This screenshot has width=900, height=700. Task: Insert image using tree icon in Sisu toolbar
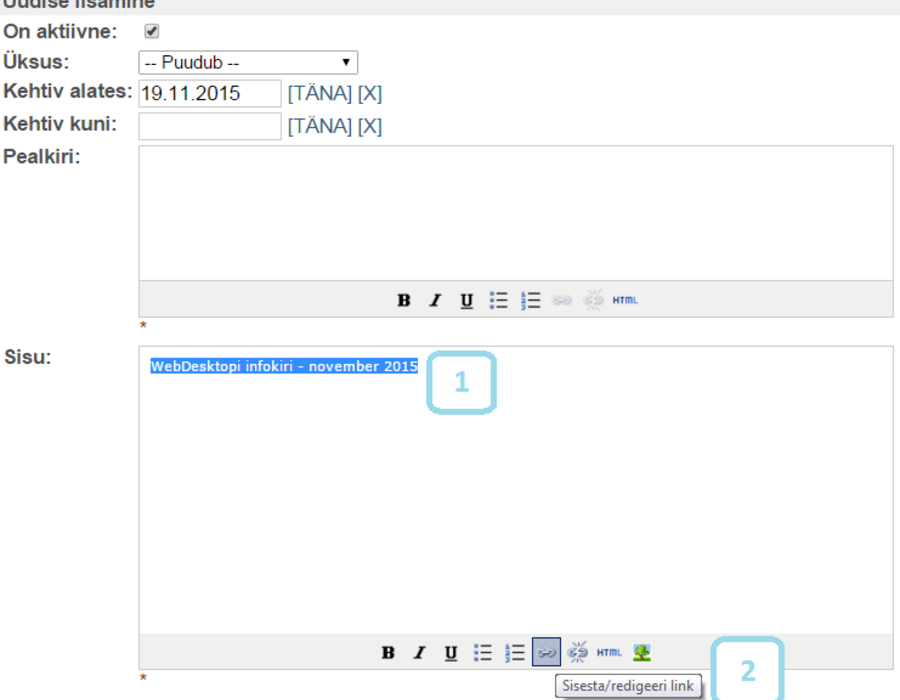[642, 652]
